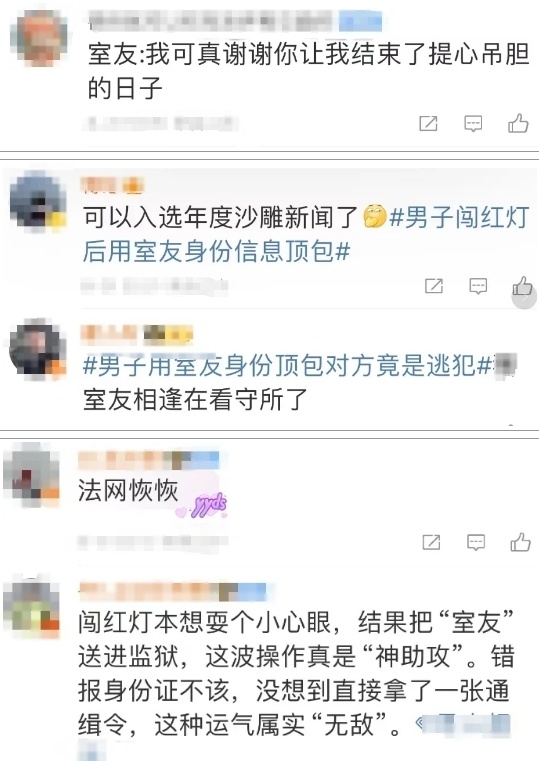
Task: Like the comment about 提心吊胆的日子
Action: pos(518,123)
